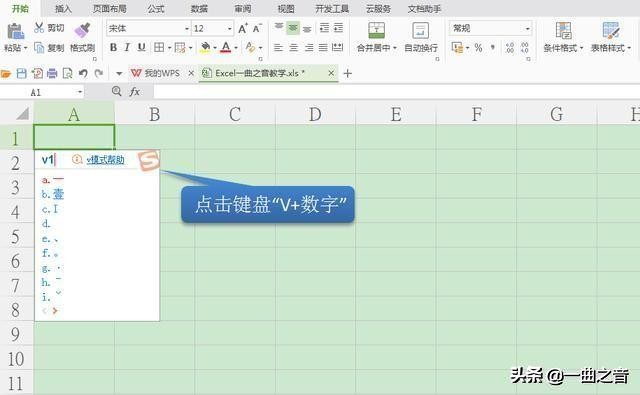Toggle underline formatting
The image size is (640, 395).
(141, 48)
